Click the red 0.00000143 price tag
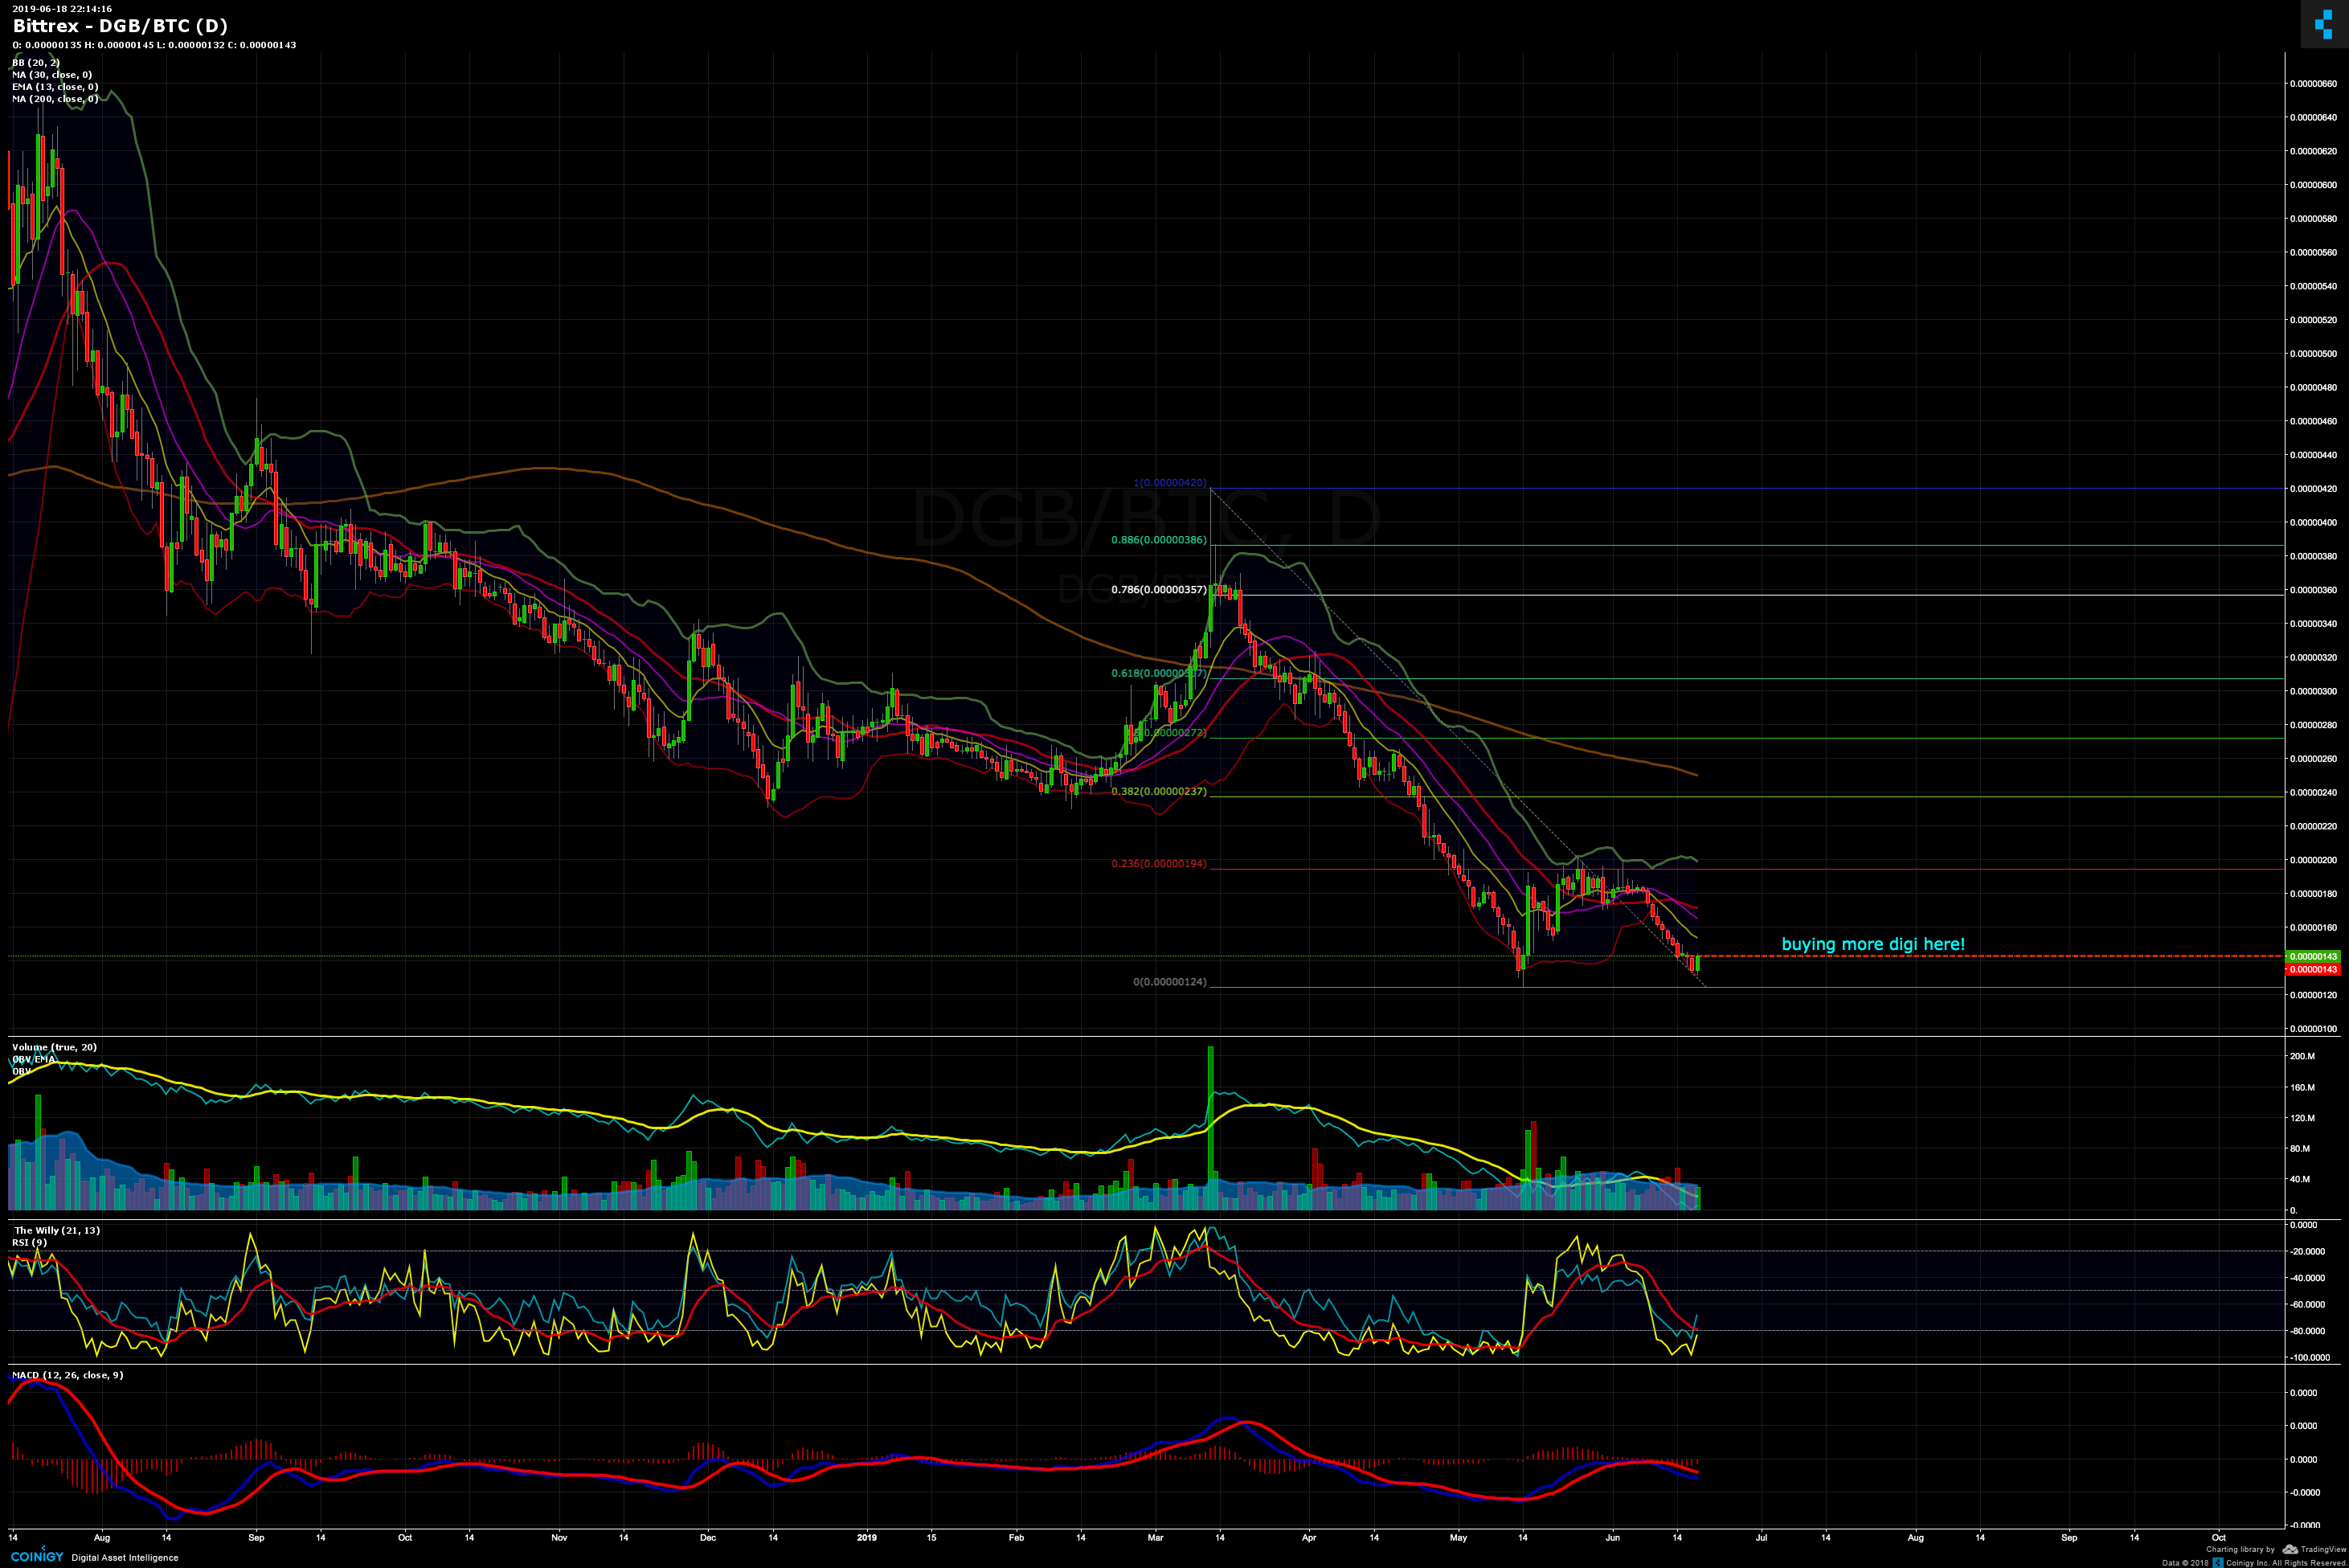The height and width of the screenshot is (1568, 2349). pos(2314,970)
